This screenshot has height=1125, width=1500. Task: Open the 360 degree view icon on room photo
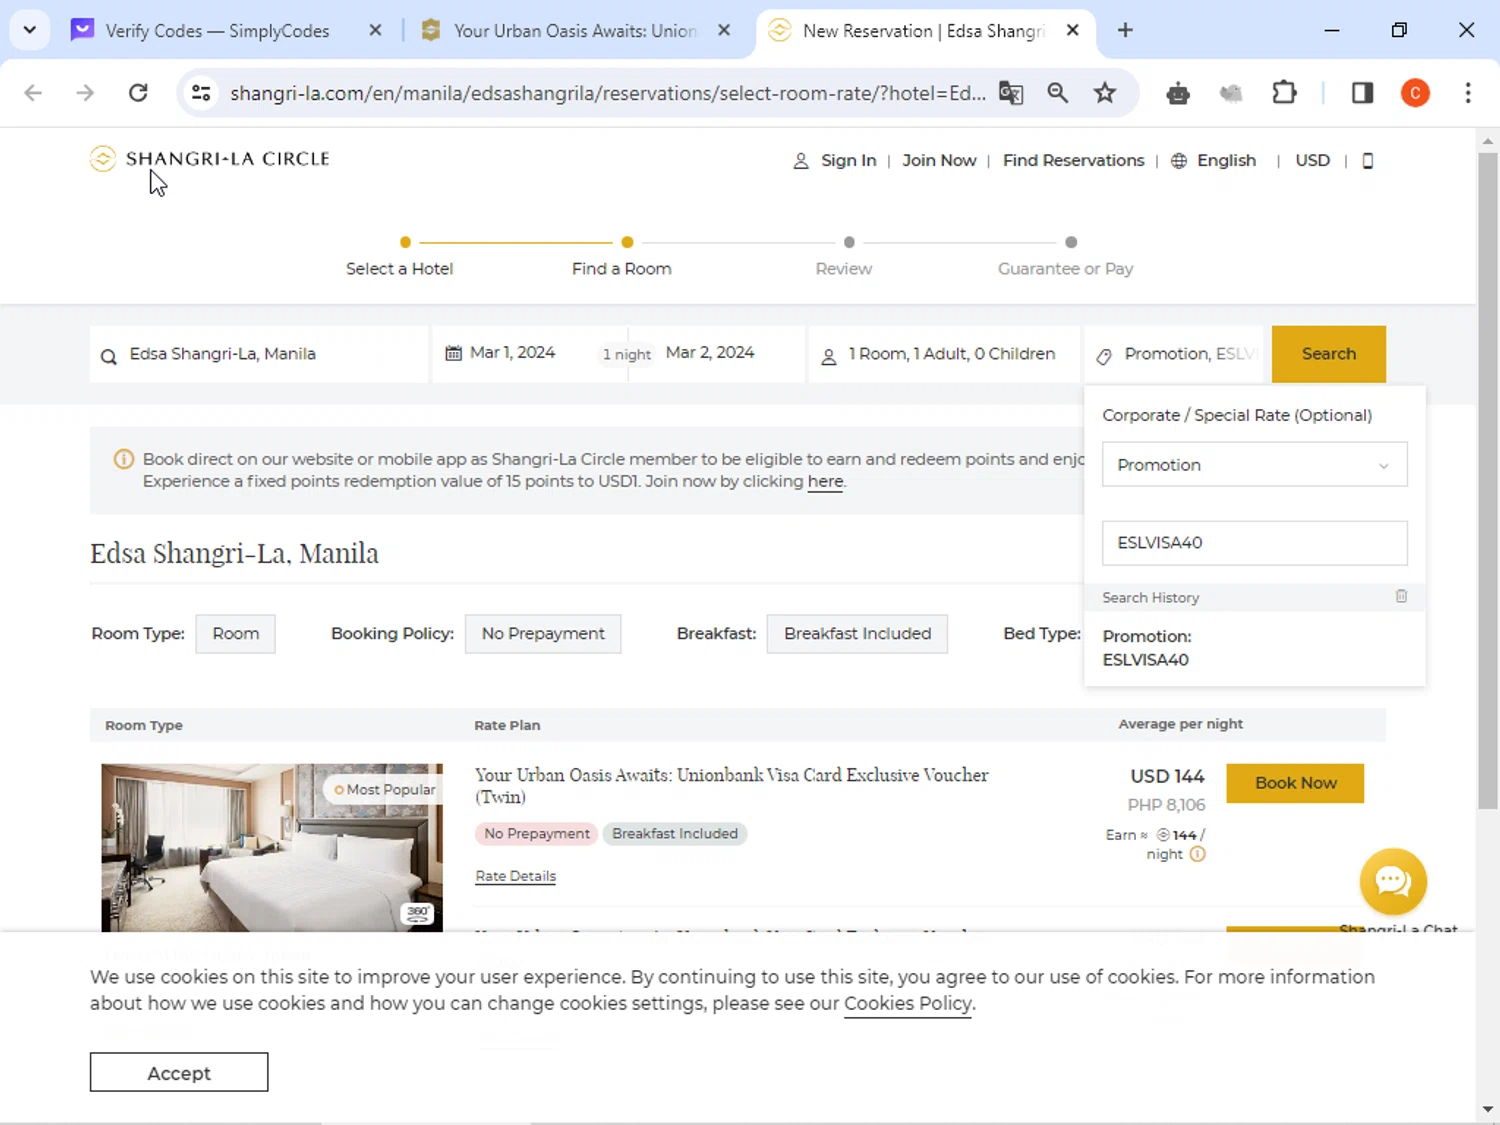(418, 913)
